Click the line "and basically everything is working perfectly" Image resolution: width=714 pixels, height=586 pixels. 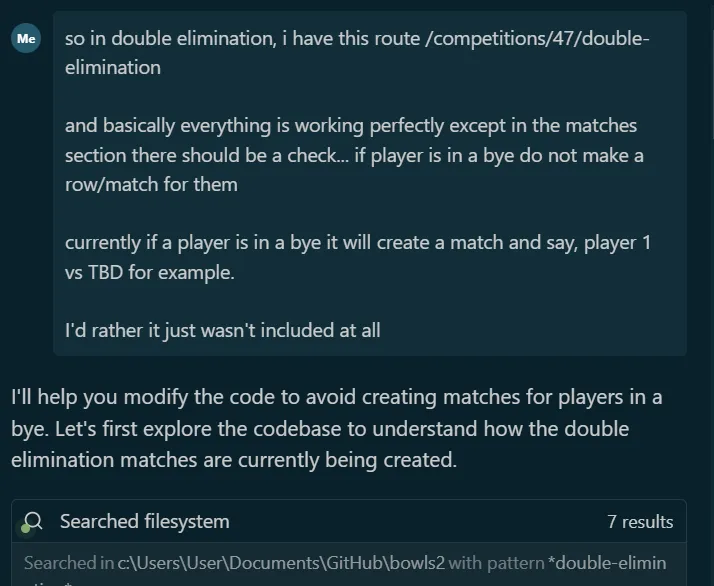point(350,126)
